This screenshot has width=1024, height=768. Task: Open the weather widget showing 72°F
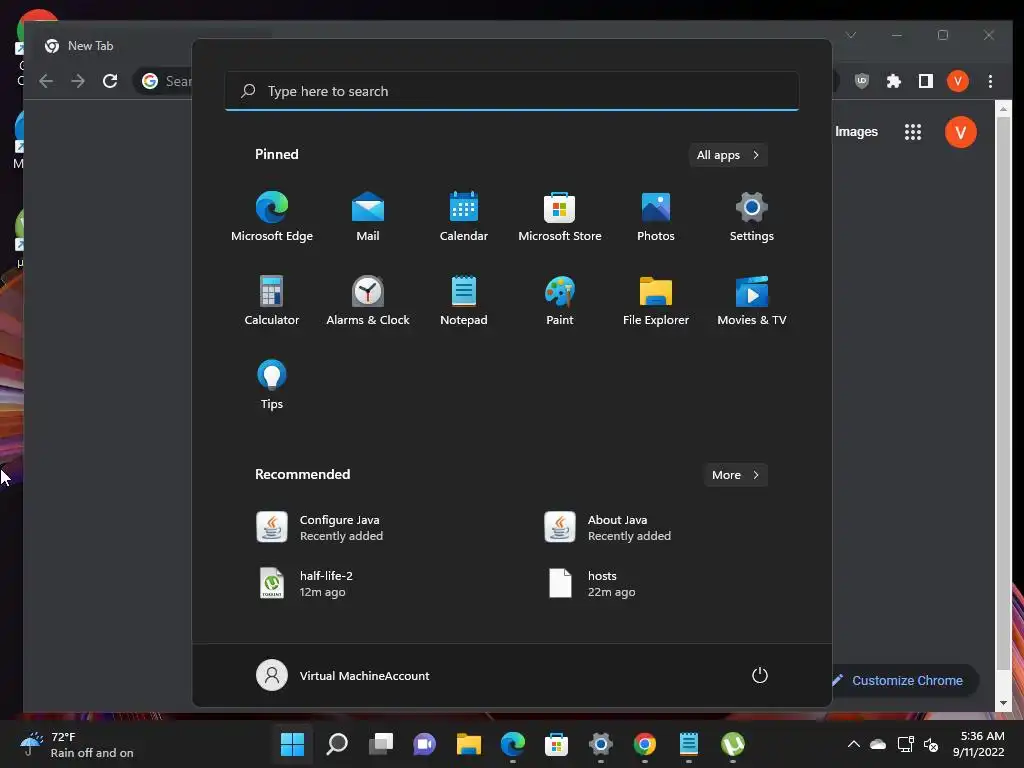pos(77,744)
